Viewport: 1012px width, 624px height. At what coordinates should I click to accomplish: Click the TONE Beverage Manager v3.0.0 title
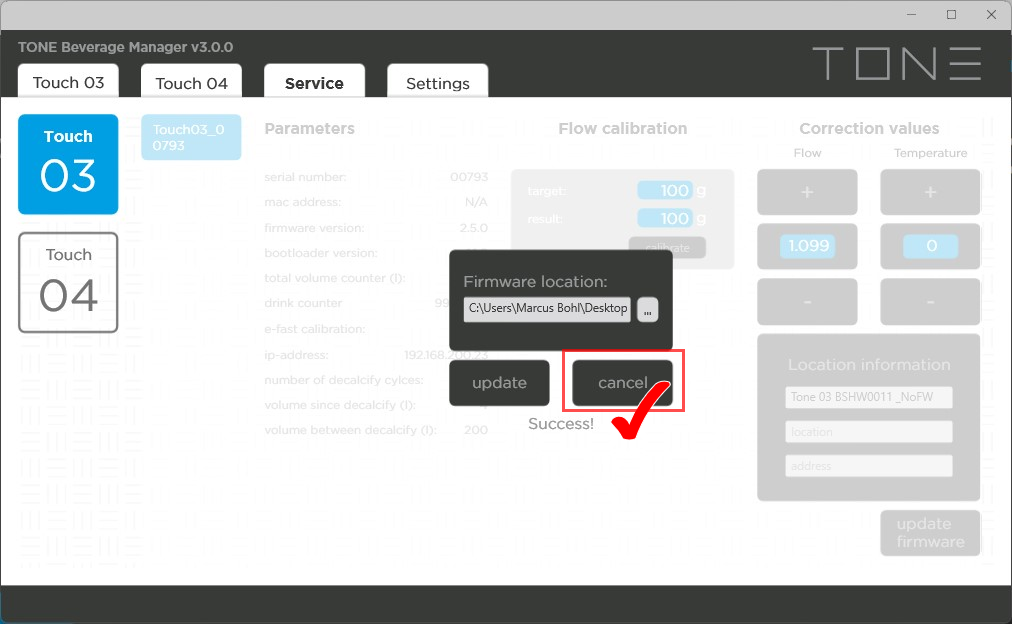coord(126,47)
